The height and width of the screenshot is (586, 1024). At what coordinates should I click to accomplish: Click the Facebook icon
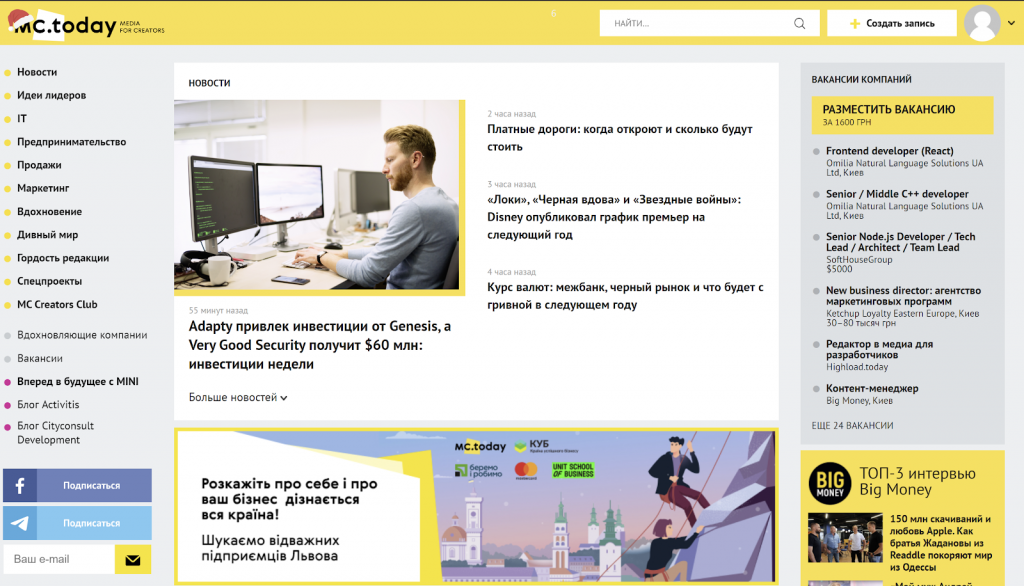click(x=20, y=485)
